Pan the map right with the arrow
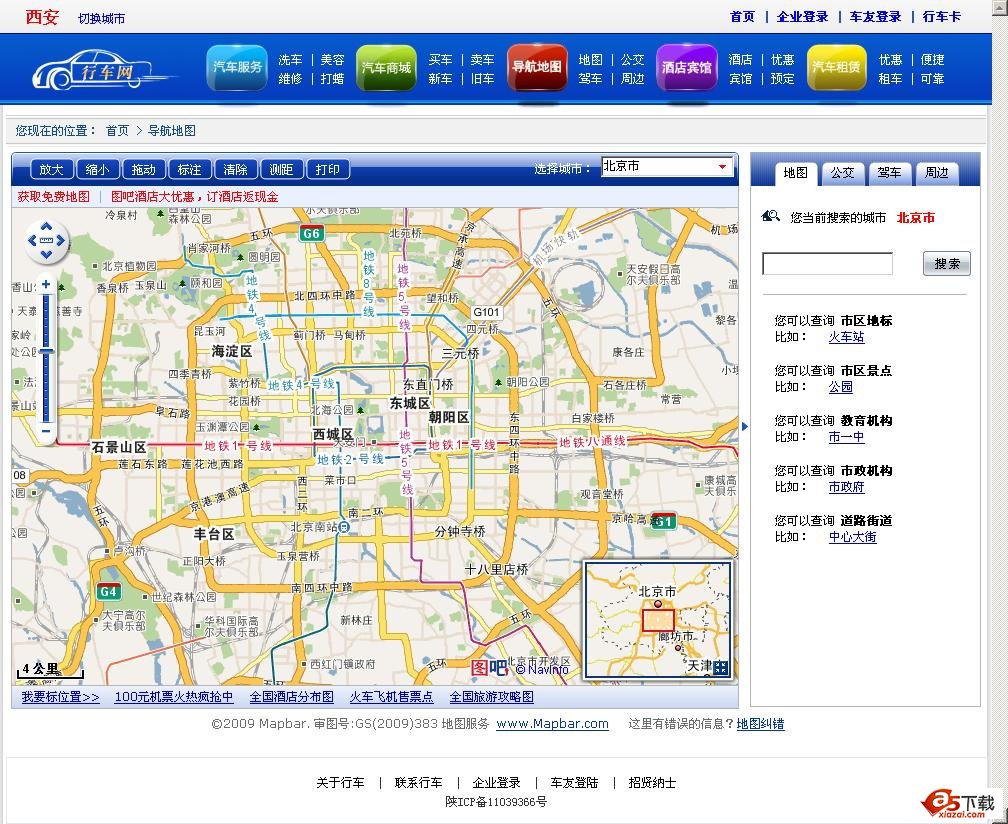Image resolution: width=1008 pixels, height=824 pixels. tap(60, 241)
